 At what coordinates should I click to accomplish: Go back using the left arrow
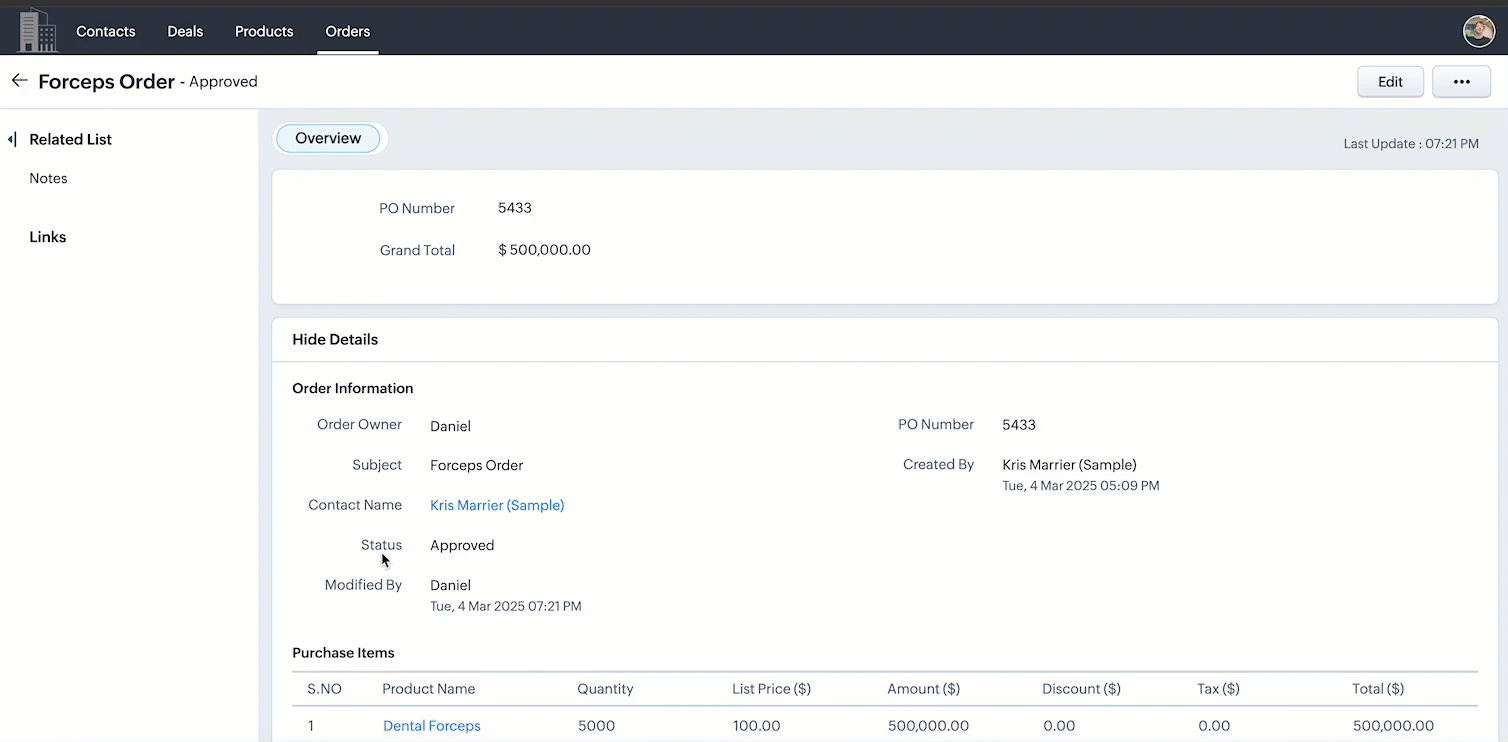tap(19, 81)
